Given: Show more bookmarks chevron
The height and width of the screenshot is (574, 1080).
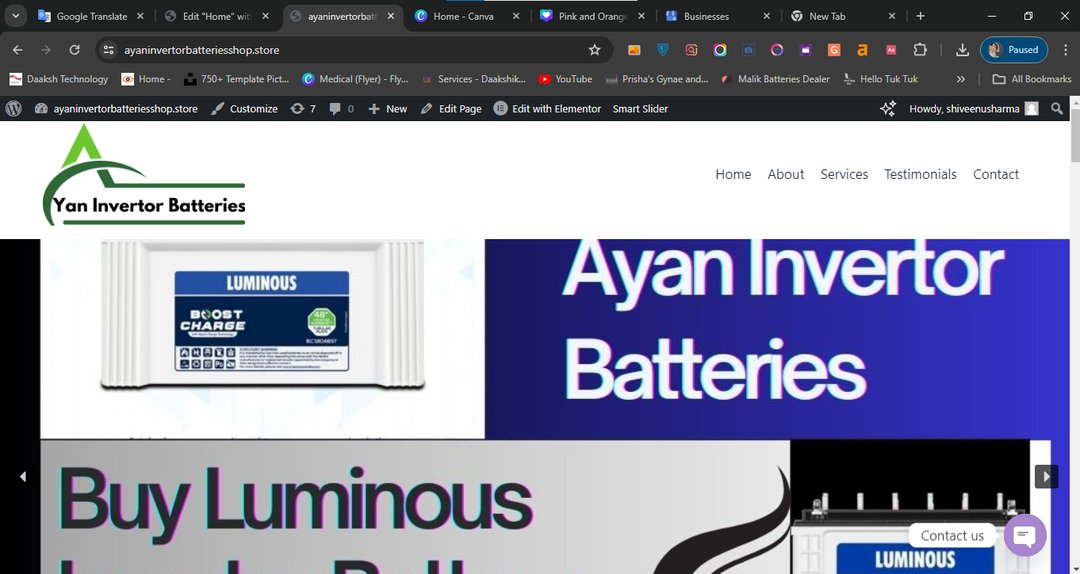Looking at the screenshot, I should [x=961, y=79].
